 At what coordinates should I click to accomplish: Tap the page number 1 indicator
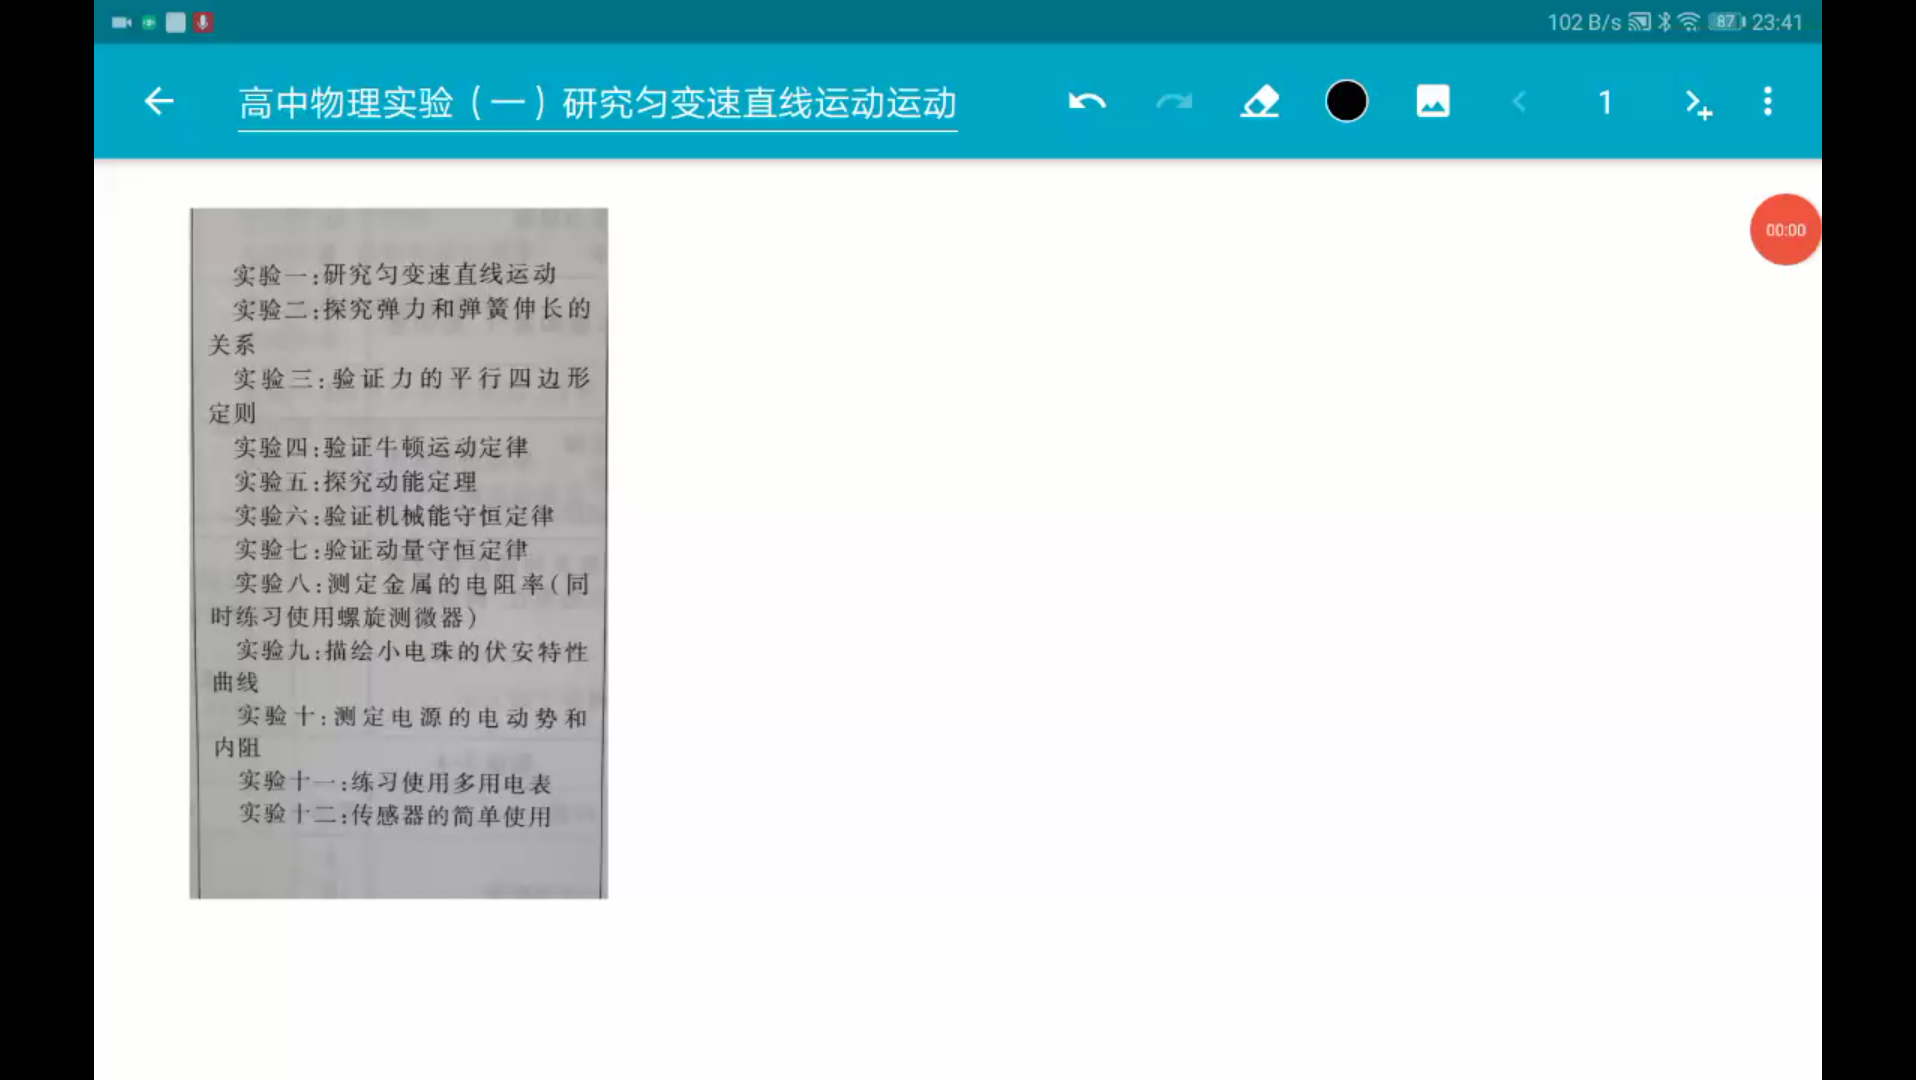(1605, 101)
